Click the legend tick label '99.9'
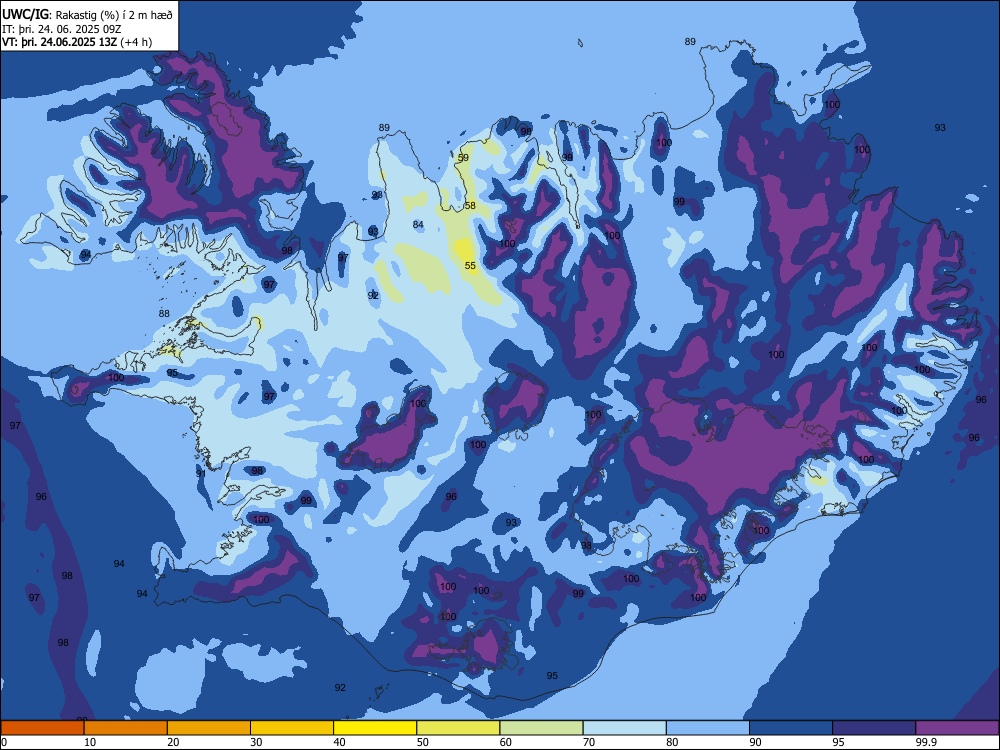The height and width of the screenshot is (750, 1000). tap(925, 742)
